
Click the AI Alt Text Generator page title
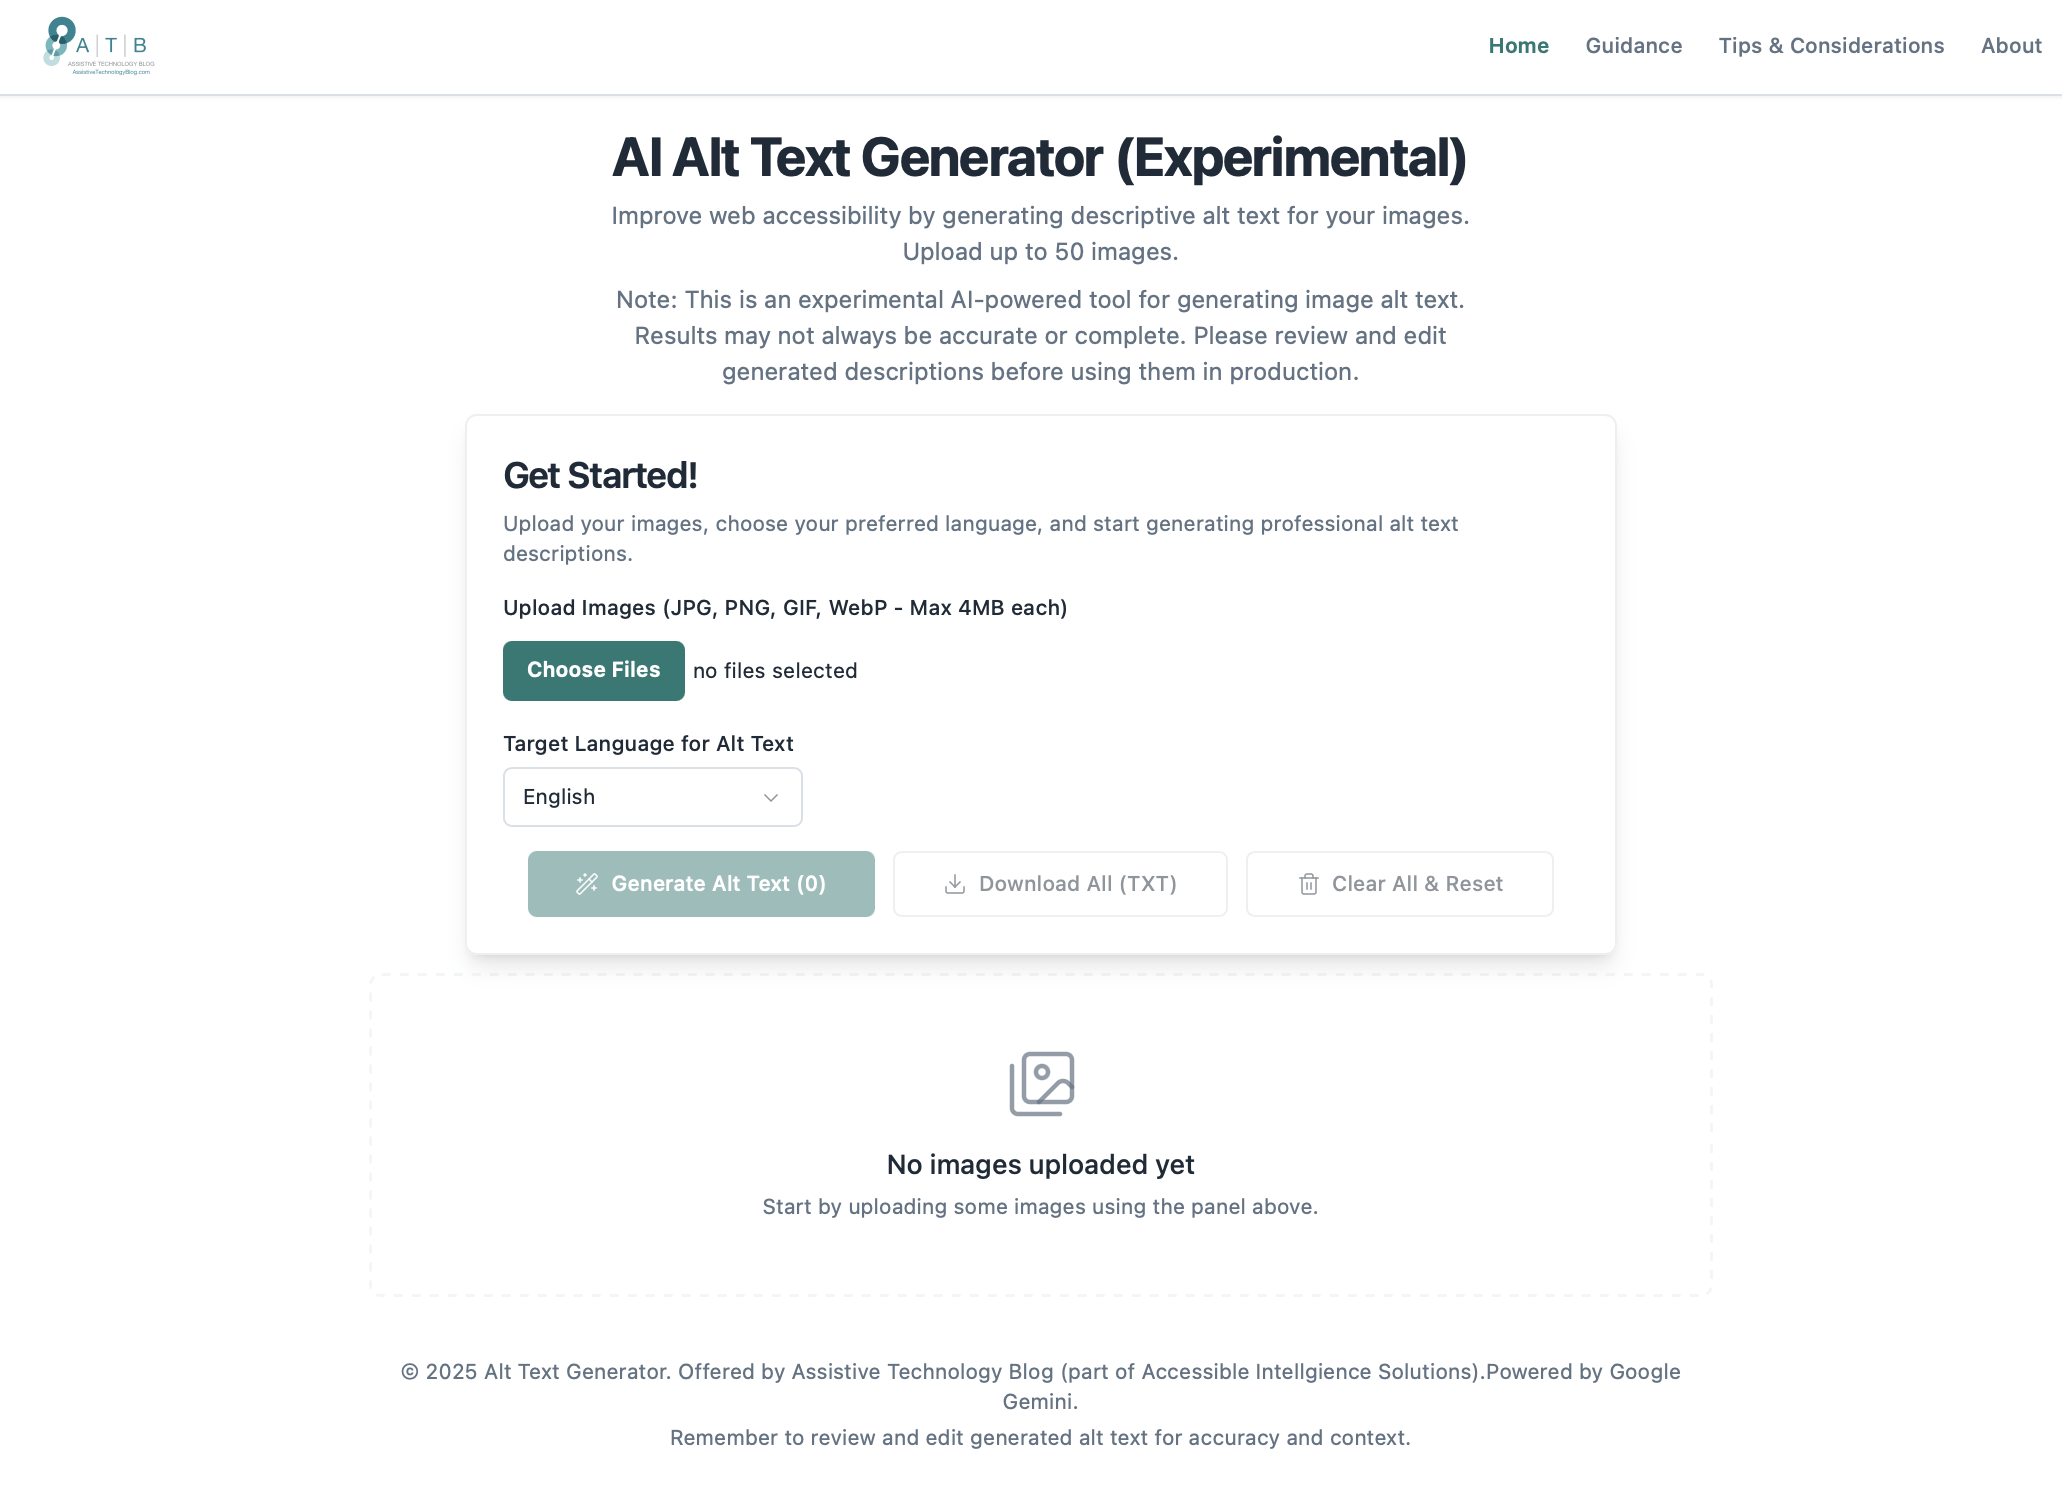click(1039, 158)
